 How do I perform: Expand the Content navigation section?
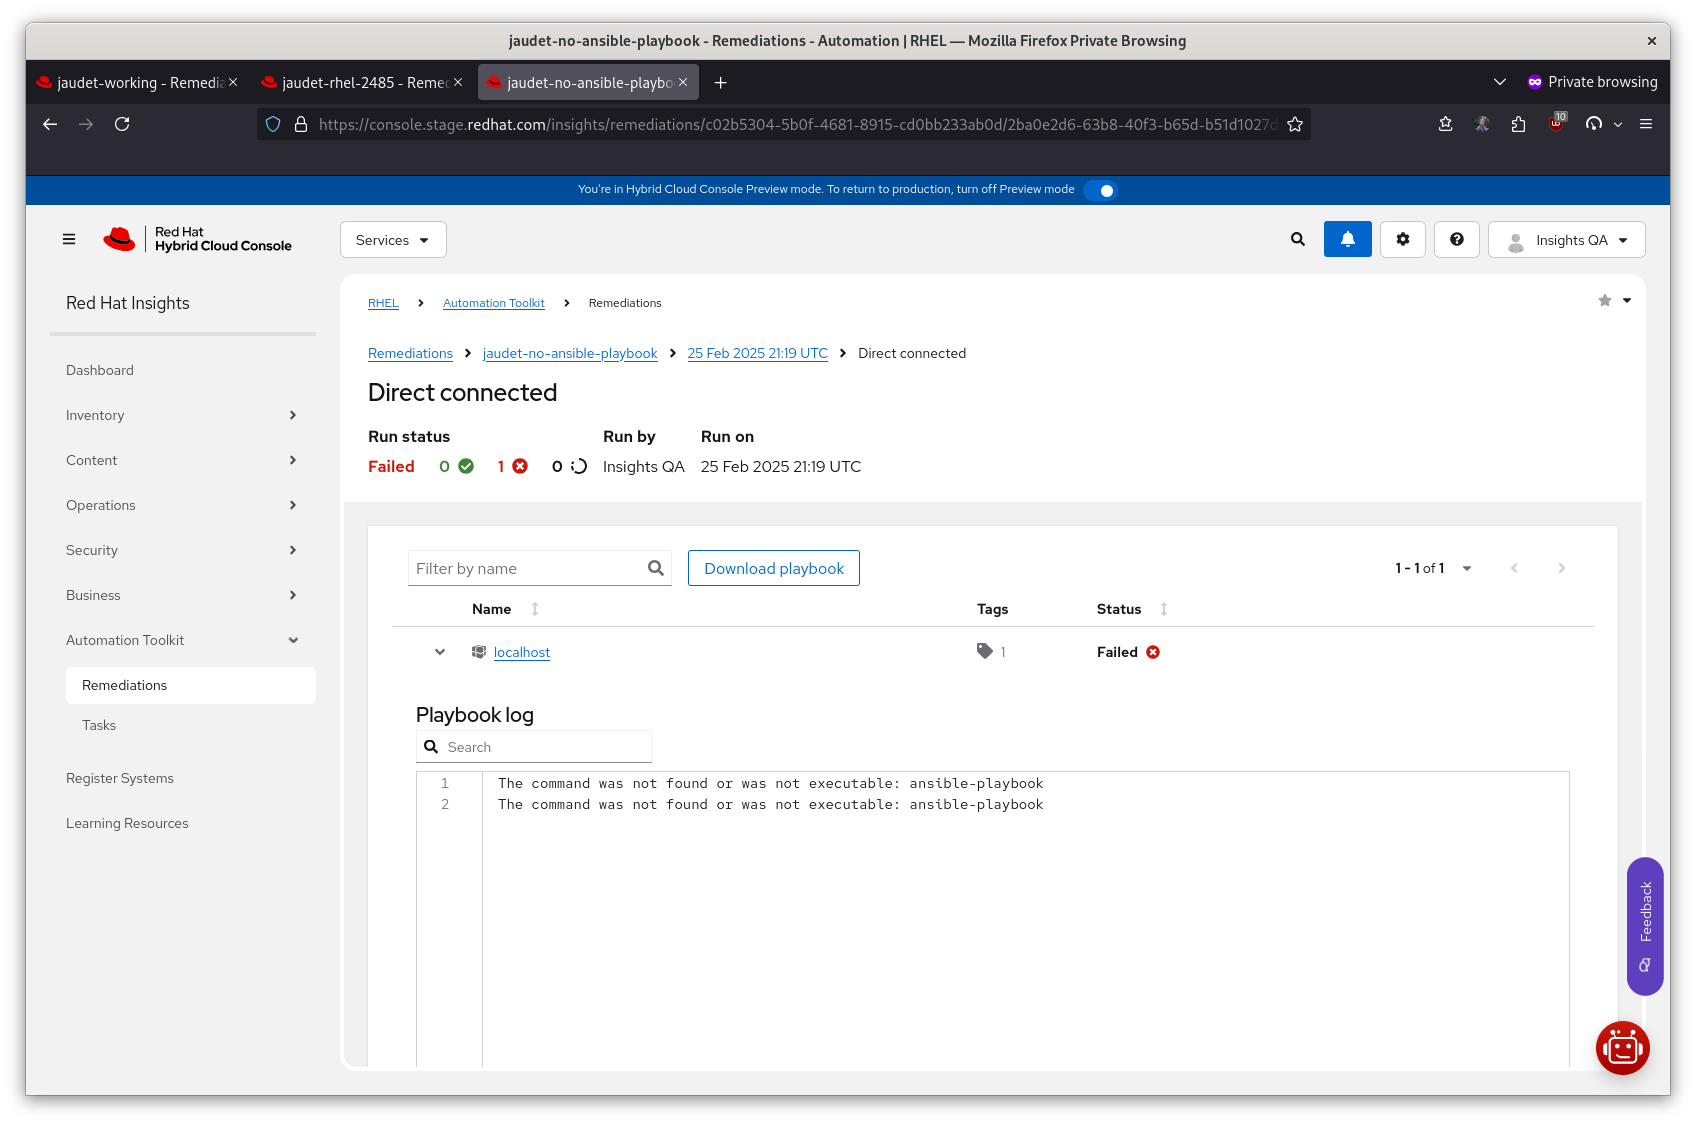pyautogui.click(x=182, y=460)
